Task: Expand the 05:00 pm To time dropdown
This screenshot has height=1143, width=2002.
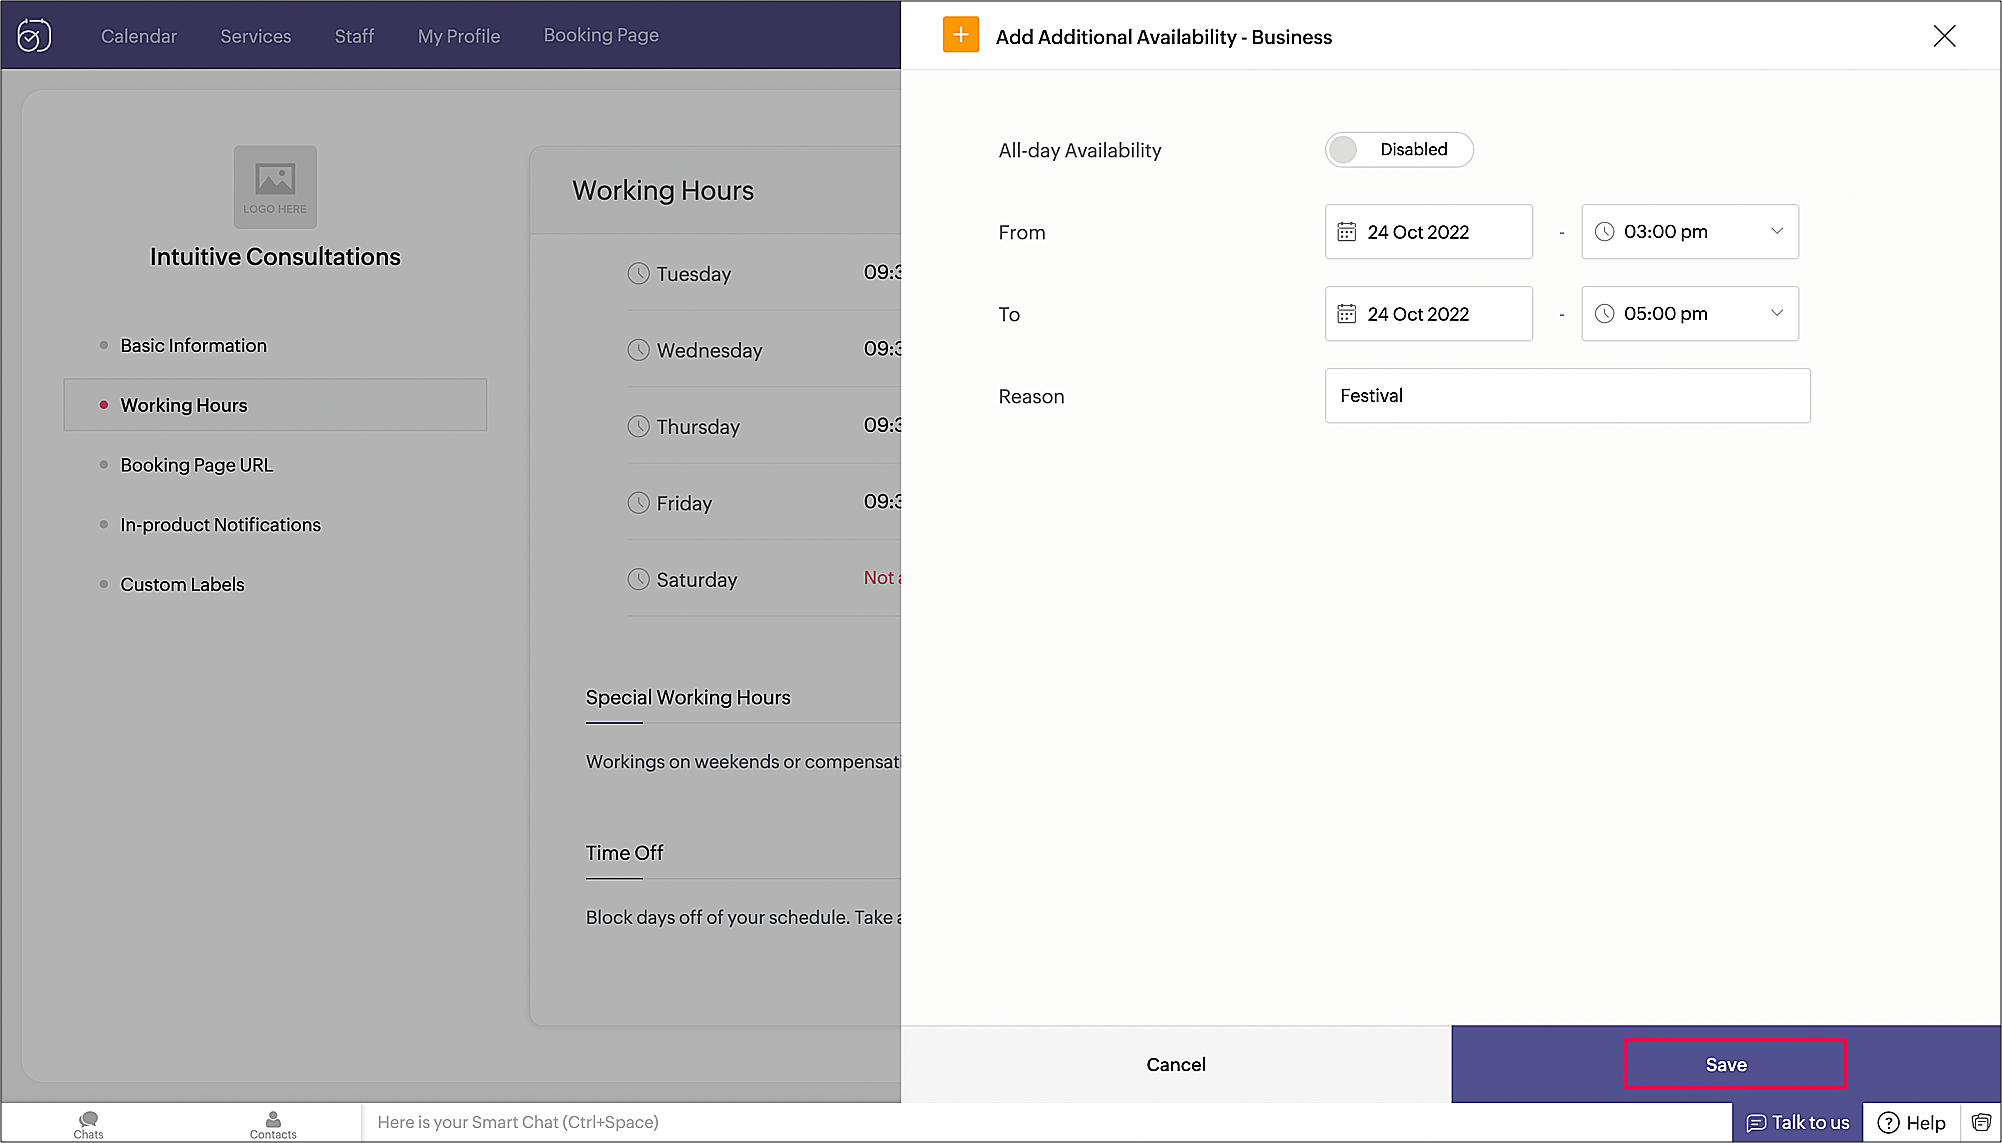Action: pos(1776,314)
